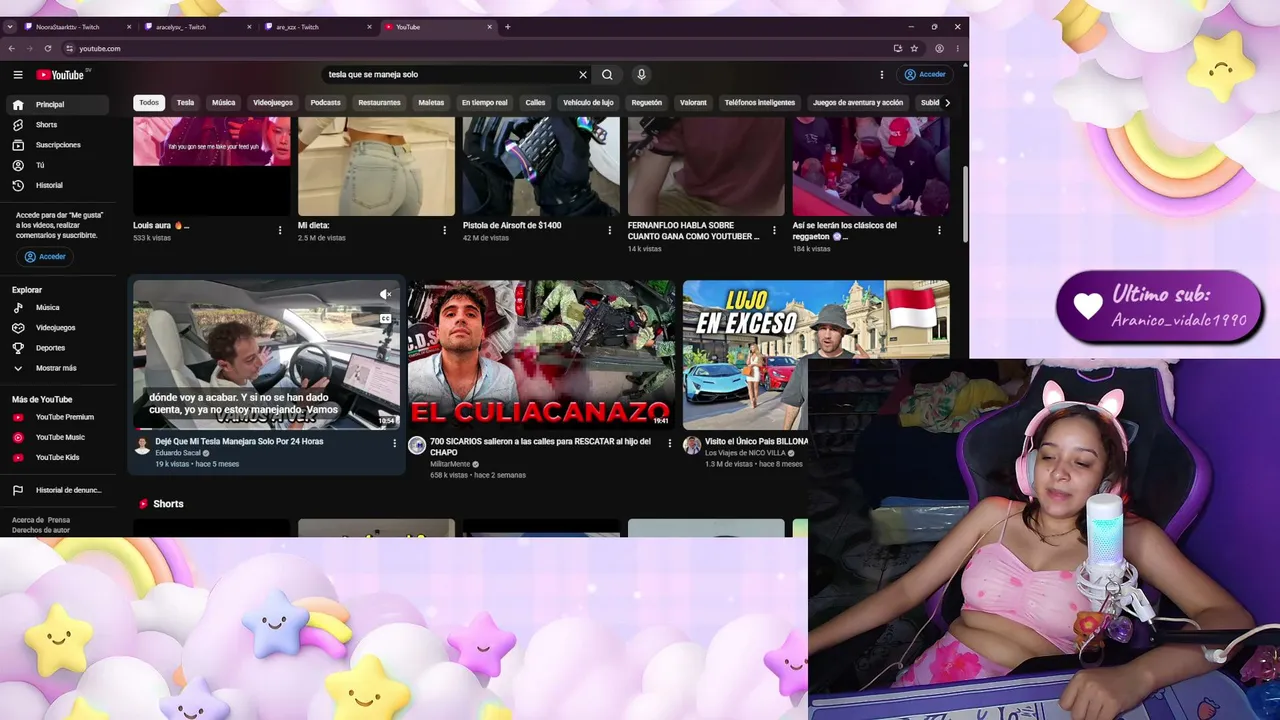1280x720 pixels.
Task: Click the browser address bar
Action: (480, 48)
